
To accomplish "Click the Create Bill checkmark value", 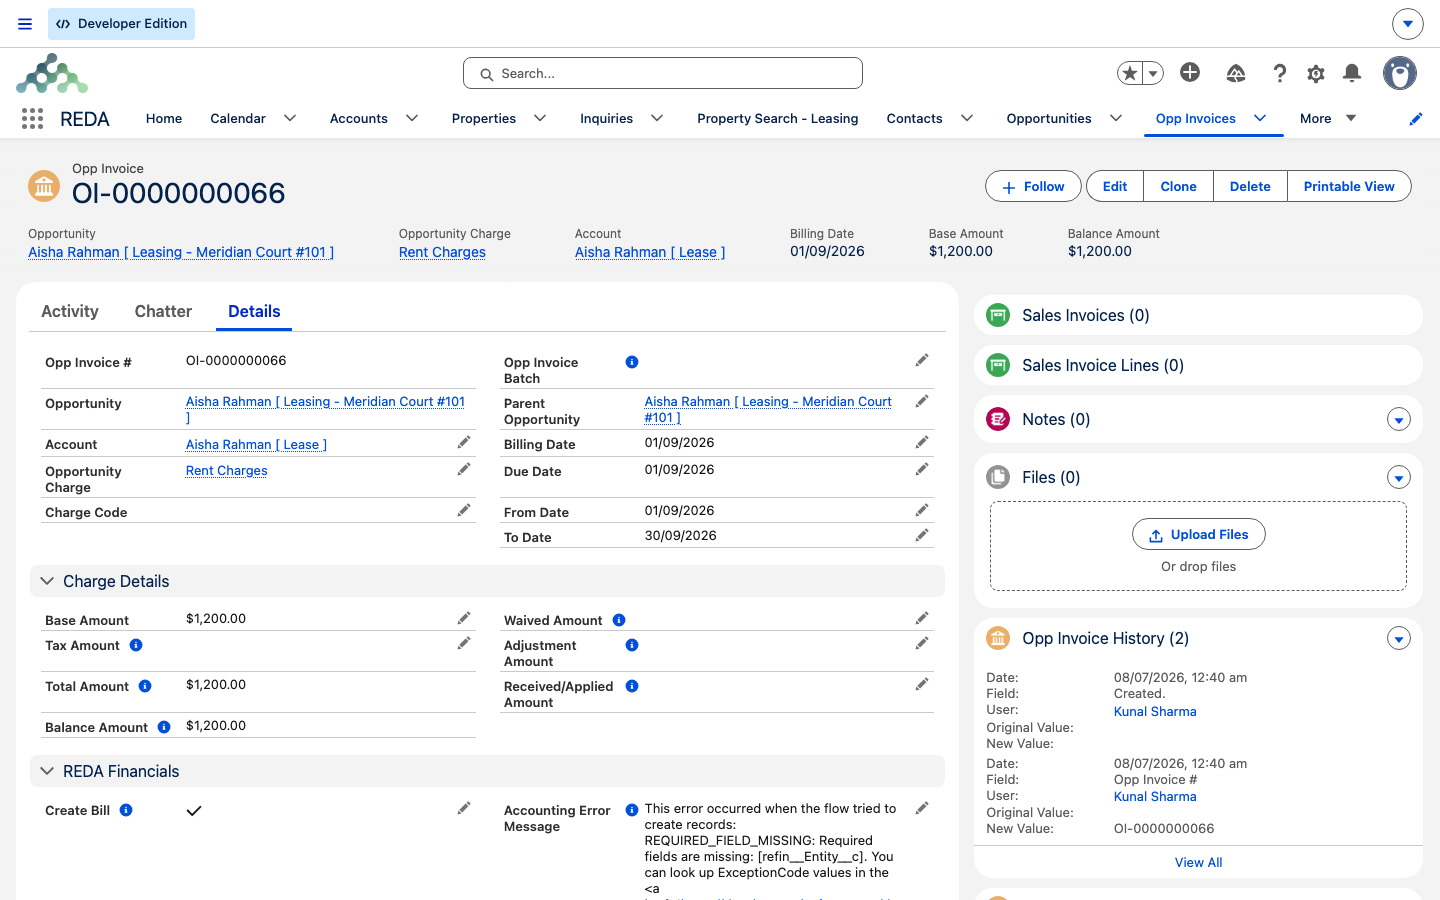I will coord(194,811).
